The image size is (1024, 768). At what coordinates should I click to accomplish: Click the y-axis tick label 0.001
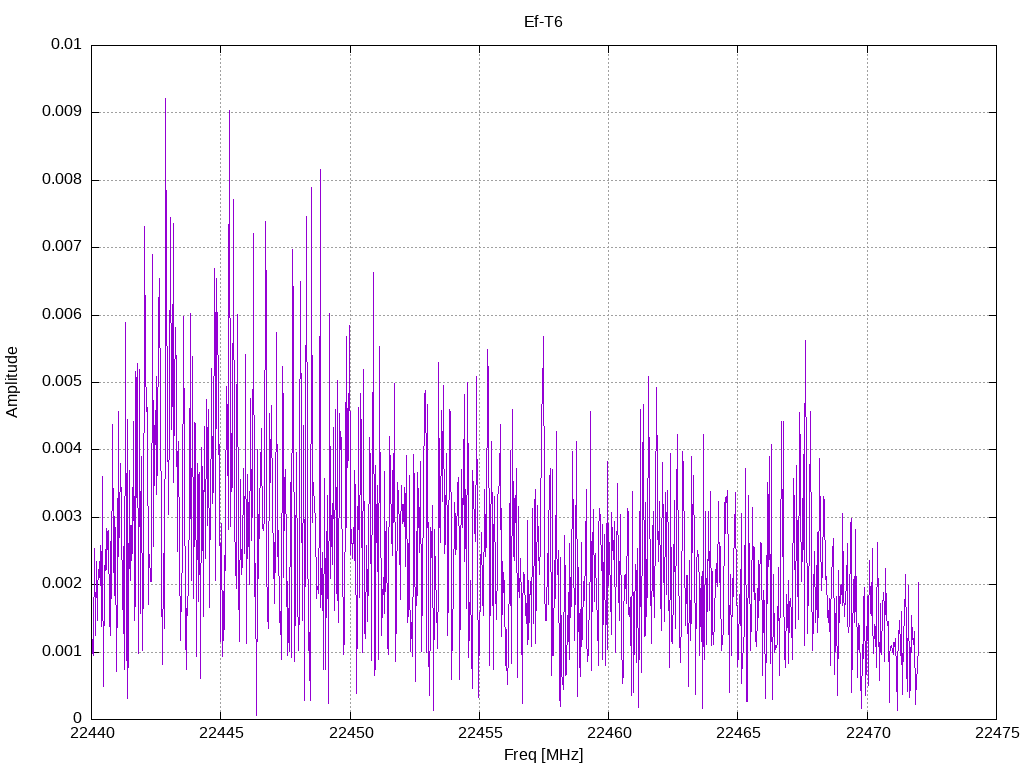(x=62, y=652)
